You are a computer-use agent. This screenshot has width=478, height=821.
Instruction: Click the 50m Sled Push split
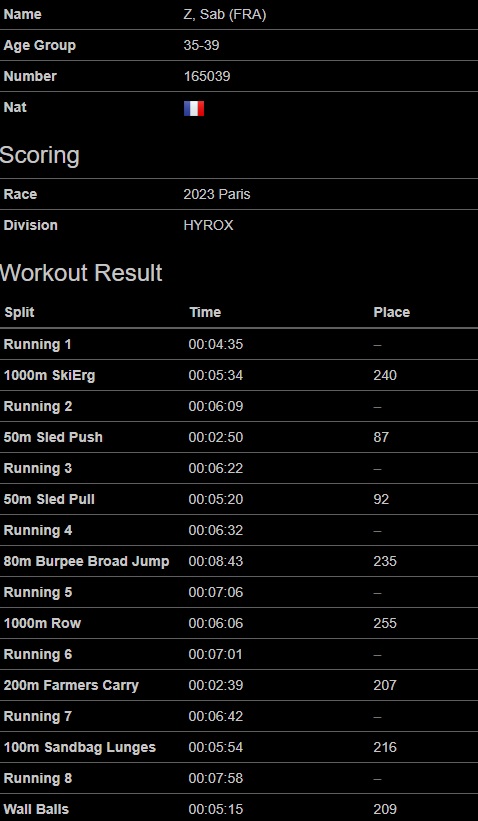click(x=53, y=437)
